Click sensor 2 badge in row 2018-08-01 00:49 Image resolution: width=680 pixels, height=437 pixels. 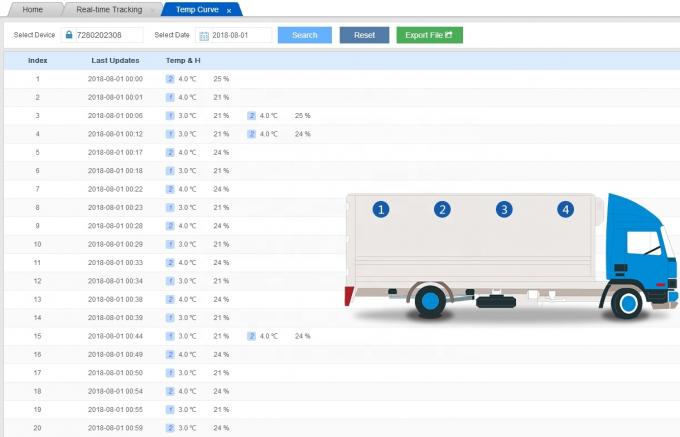[170, 354]
